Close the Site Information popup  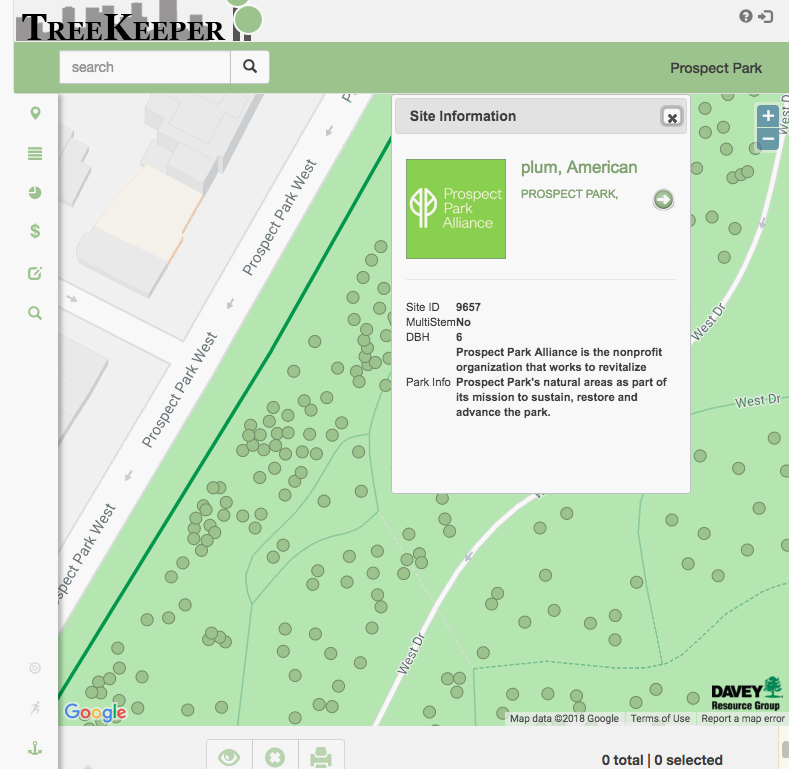pos(672,117)
